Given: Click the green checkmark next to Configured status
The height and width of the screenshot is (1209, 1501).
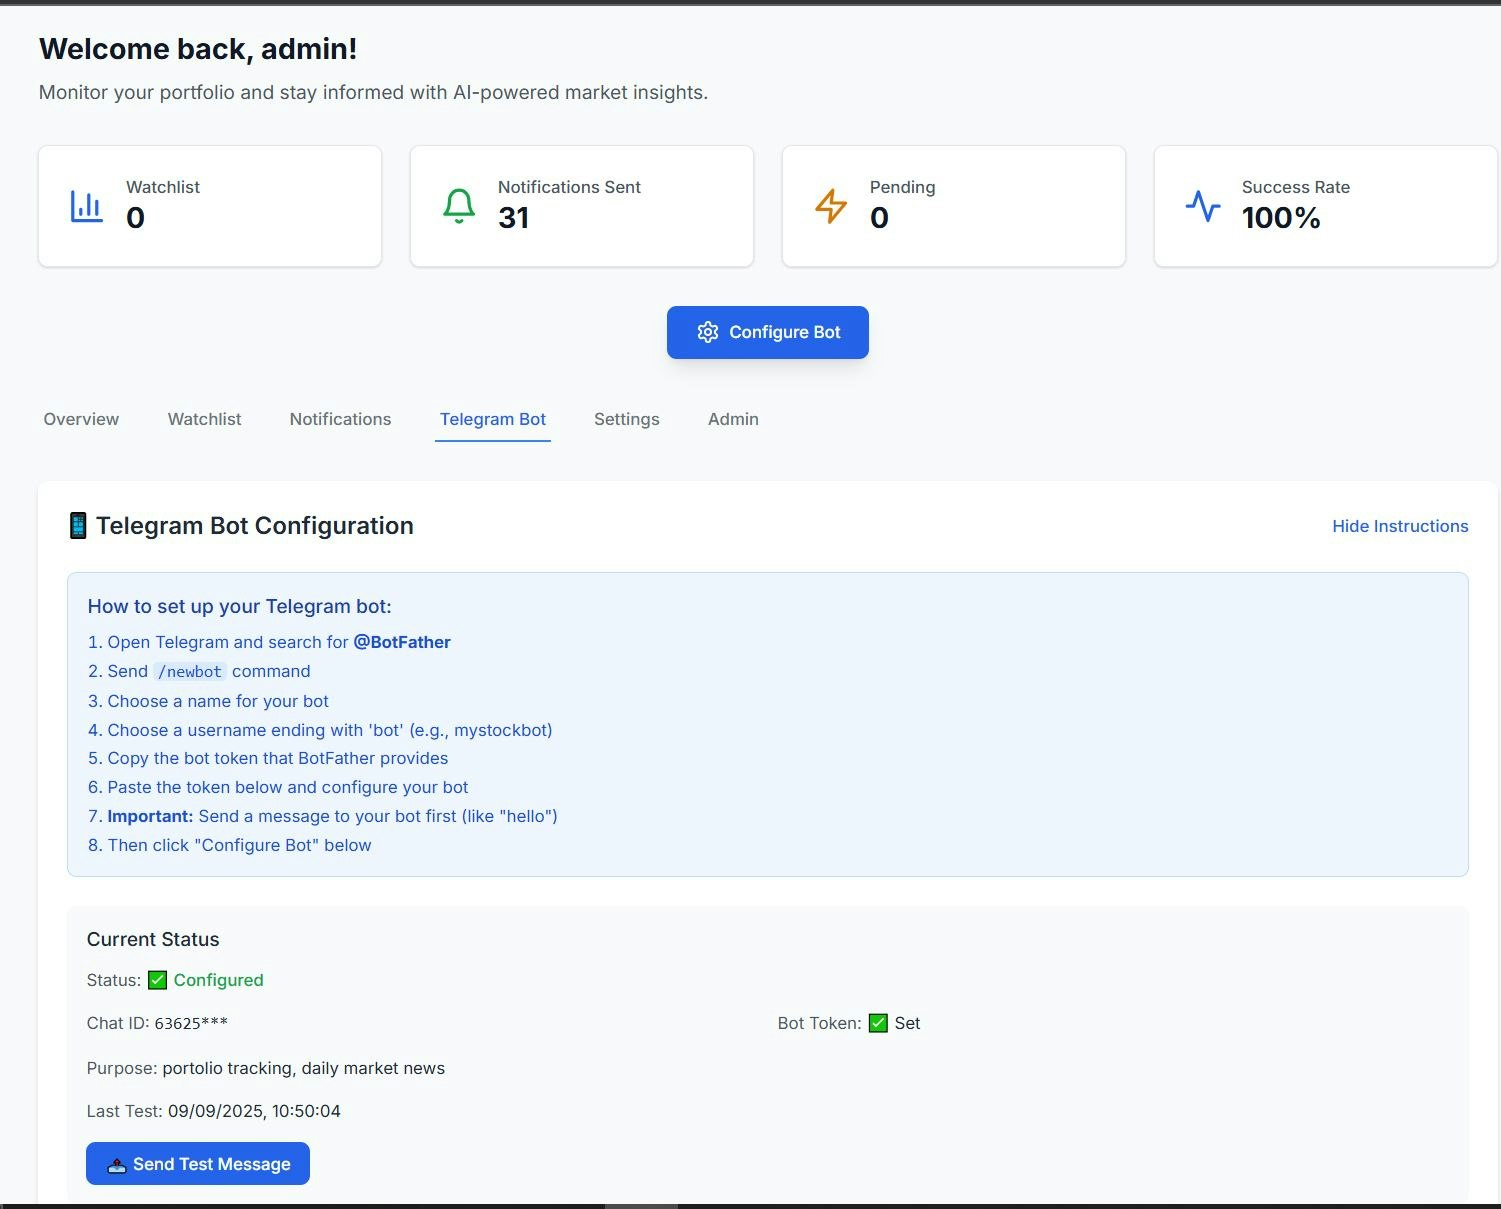Looking at the screenshot, I should point(157,980).
